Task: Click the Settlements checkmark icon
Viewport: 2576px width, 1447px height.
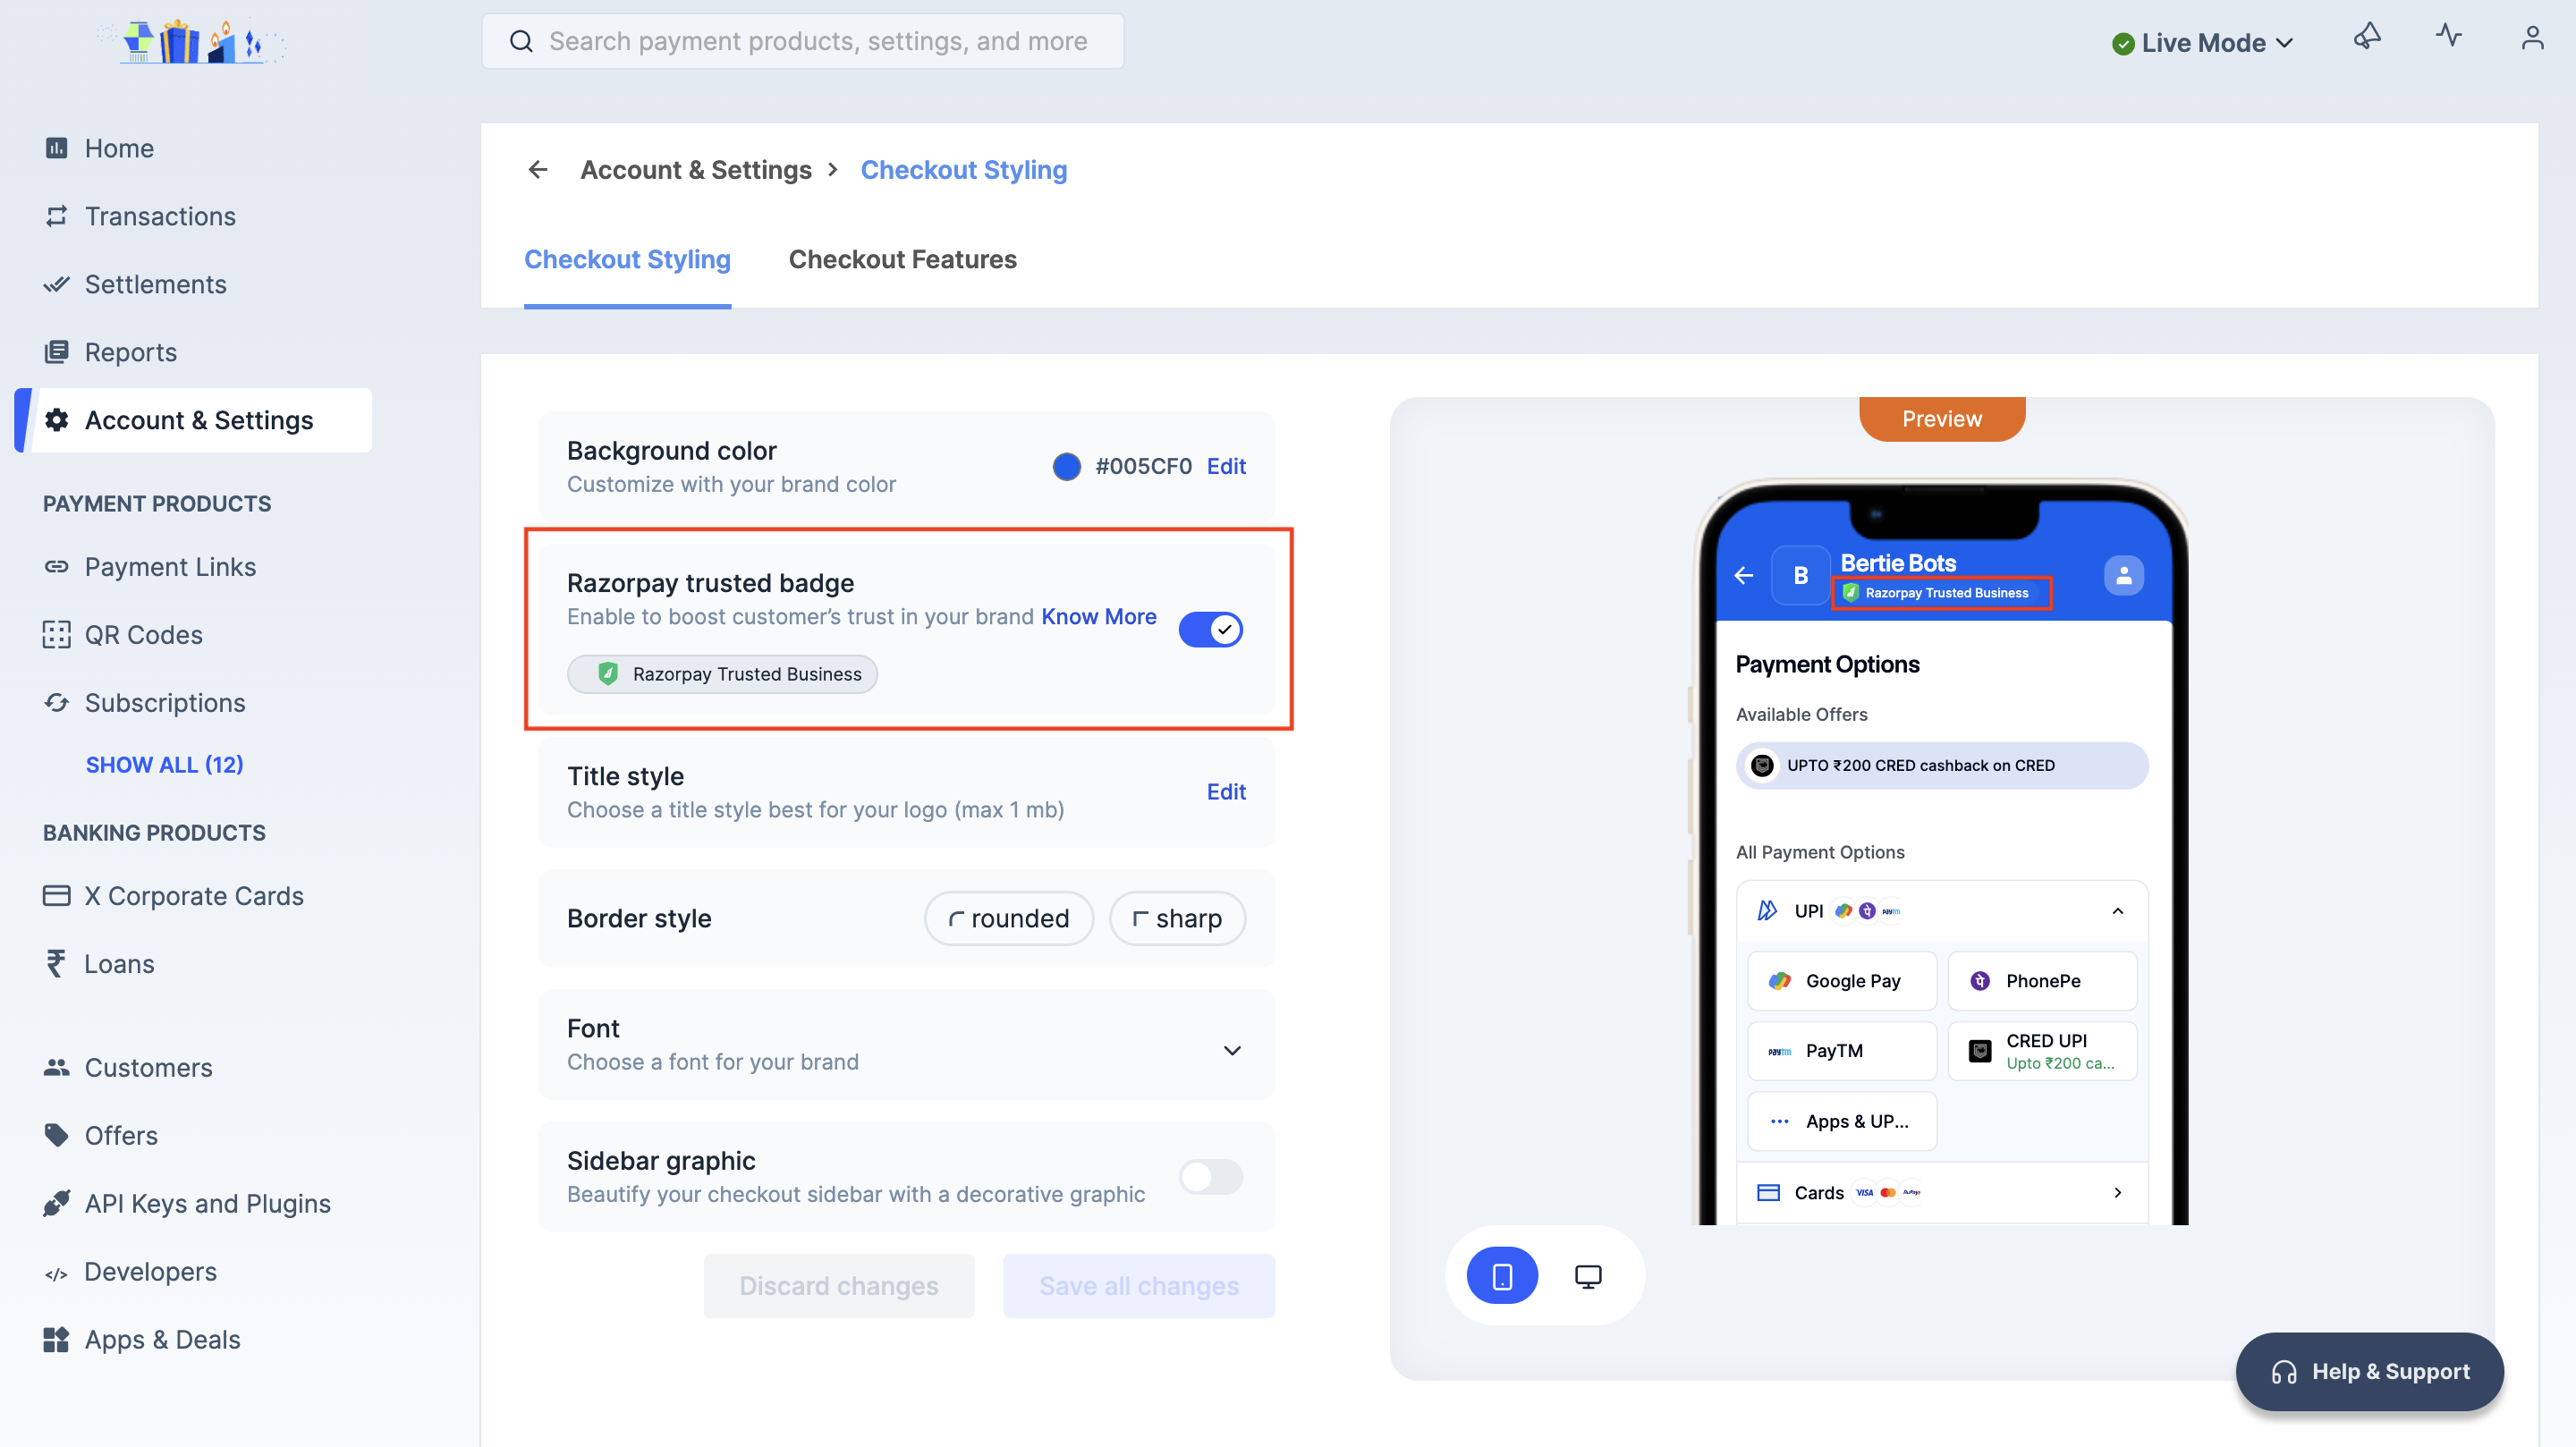Action: [57, 284]
